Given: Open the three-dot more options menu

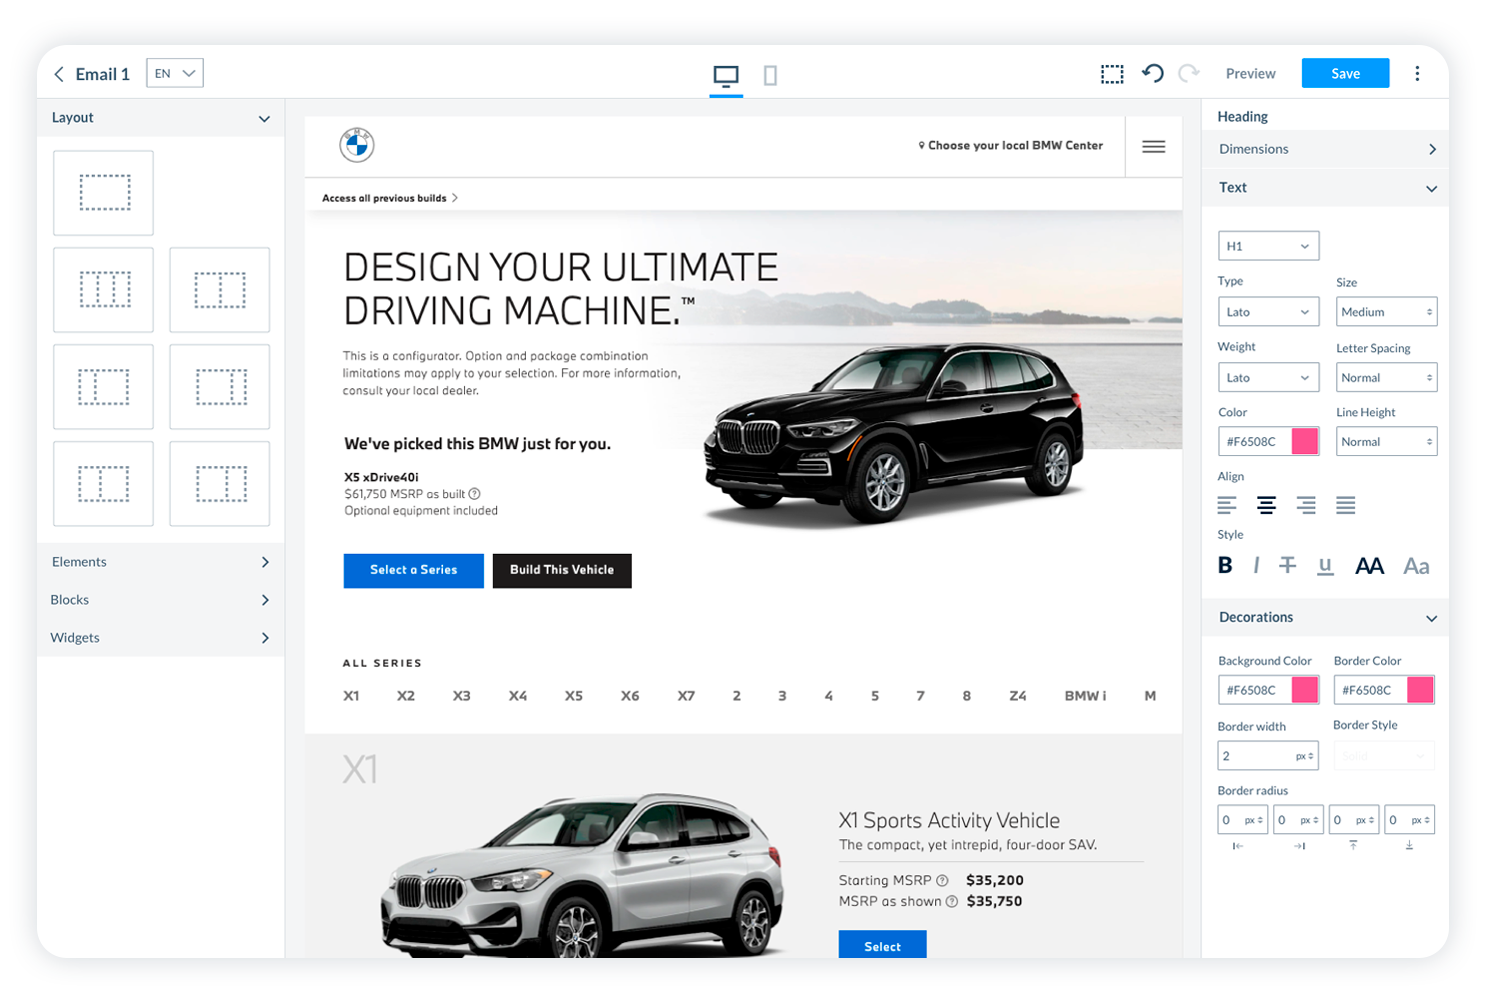Looking at the screenshot, I should coord(1417,73).
